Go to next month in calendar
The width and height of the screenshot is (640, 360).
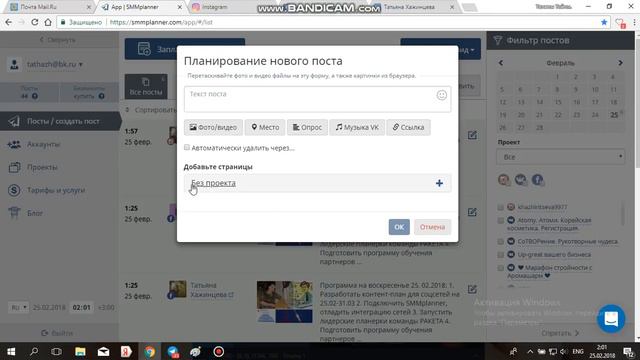point(620,63)
